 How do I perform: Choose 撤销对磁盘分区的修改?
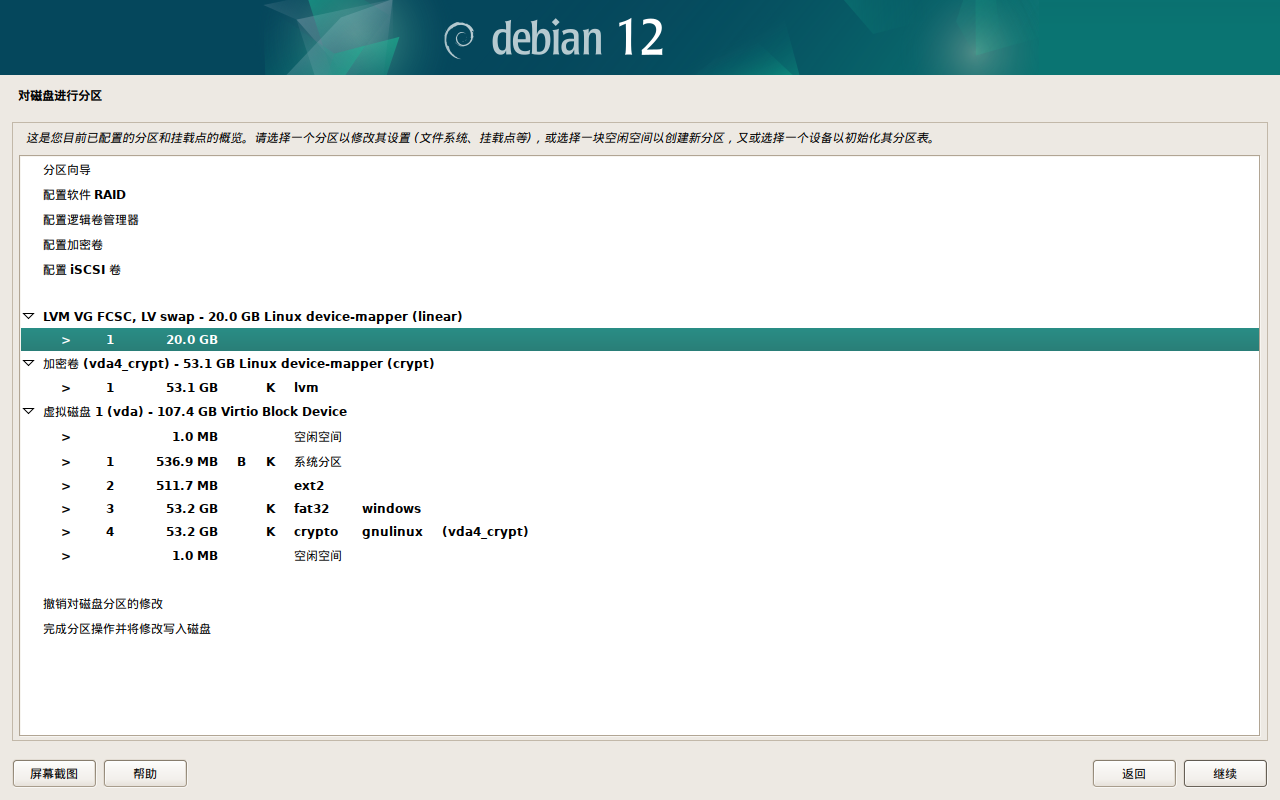tap(103, 604)
